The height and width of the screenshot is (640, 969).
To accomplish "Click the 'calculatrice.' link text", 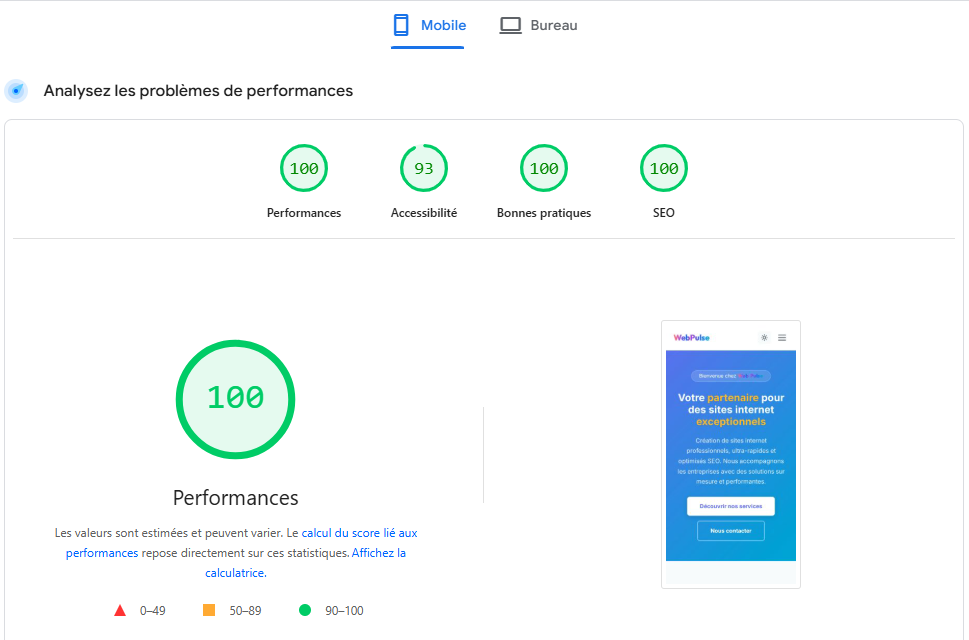I will click(236, 573).
